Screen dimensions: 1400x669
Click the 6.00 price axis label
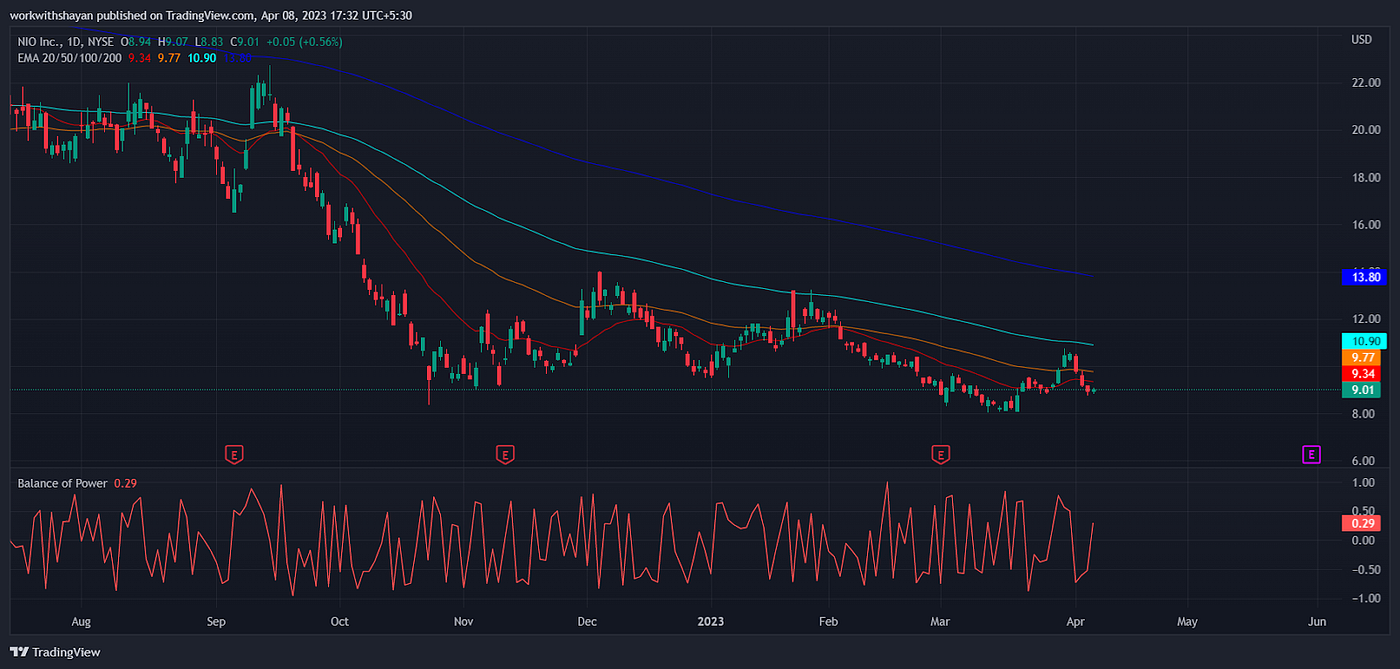coord(1361,462)
